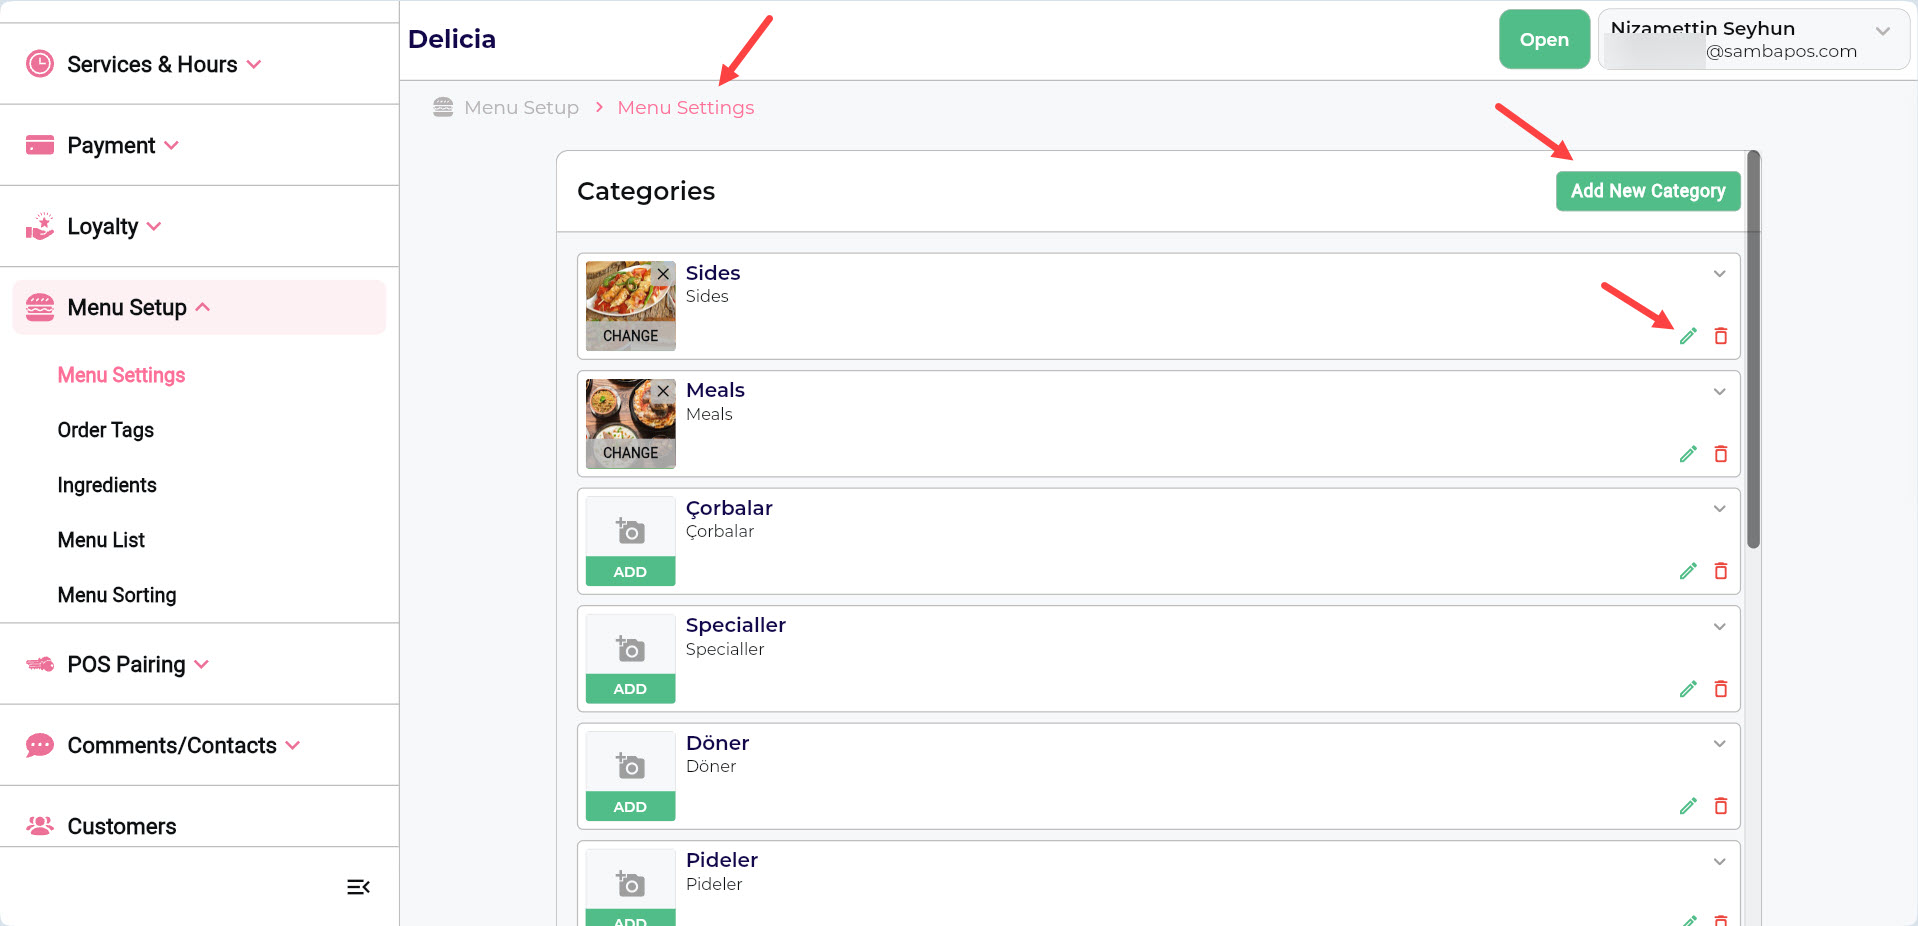Viewport: 1918px width, 926px height.
Task: Select Order Tags in Menu Setup
Action: 105,430
